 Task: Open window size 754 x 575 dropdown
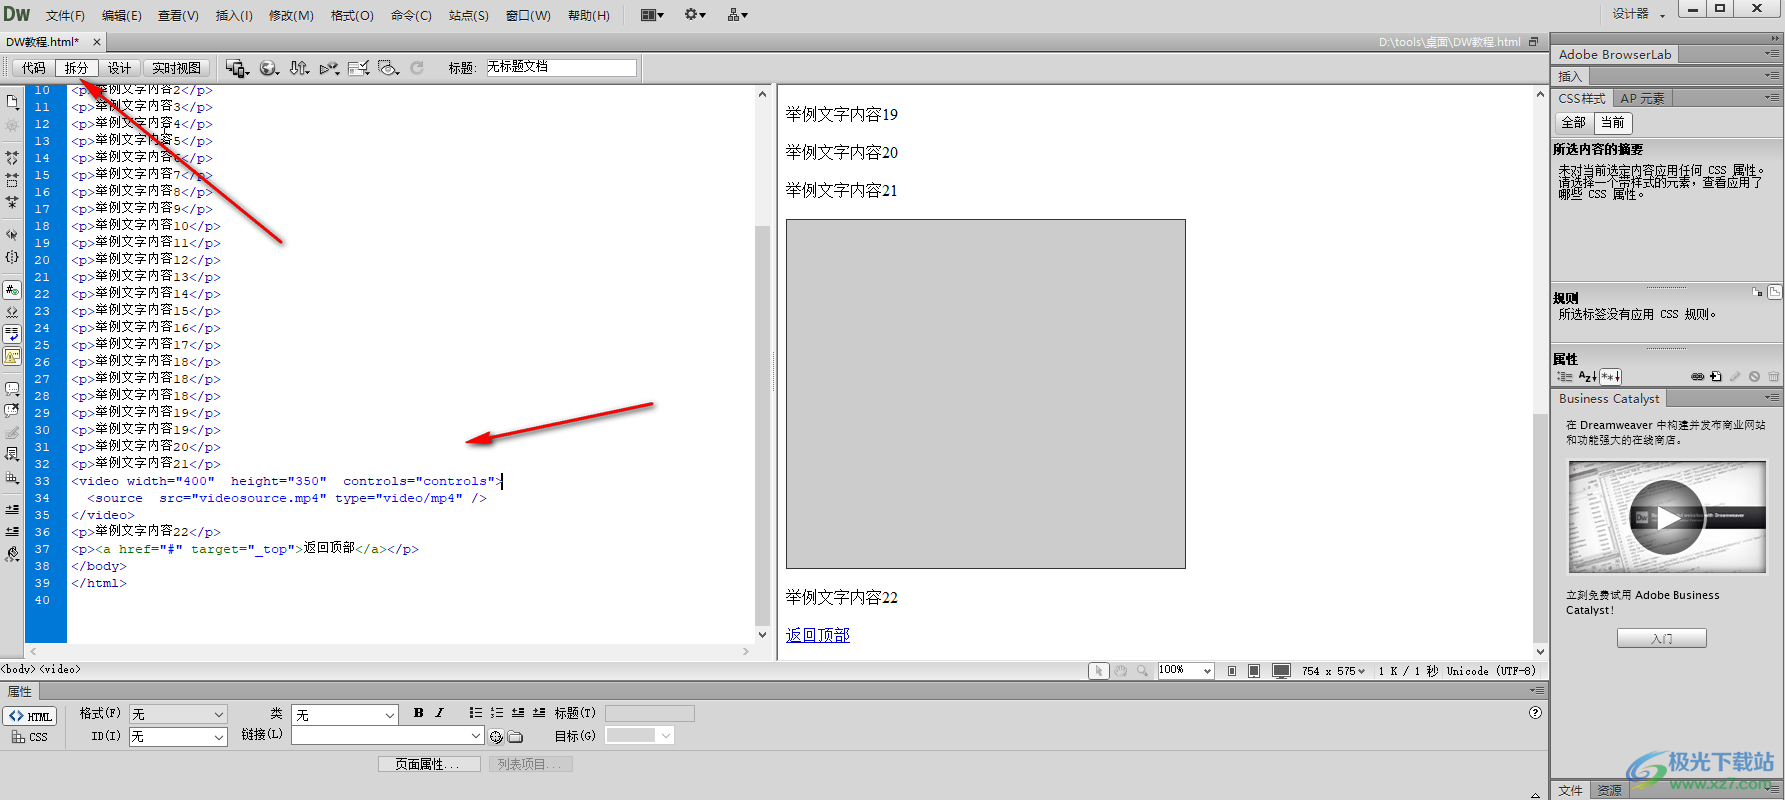click(x=1333, y=671)
